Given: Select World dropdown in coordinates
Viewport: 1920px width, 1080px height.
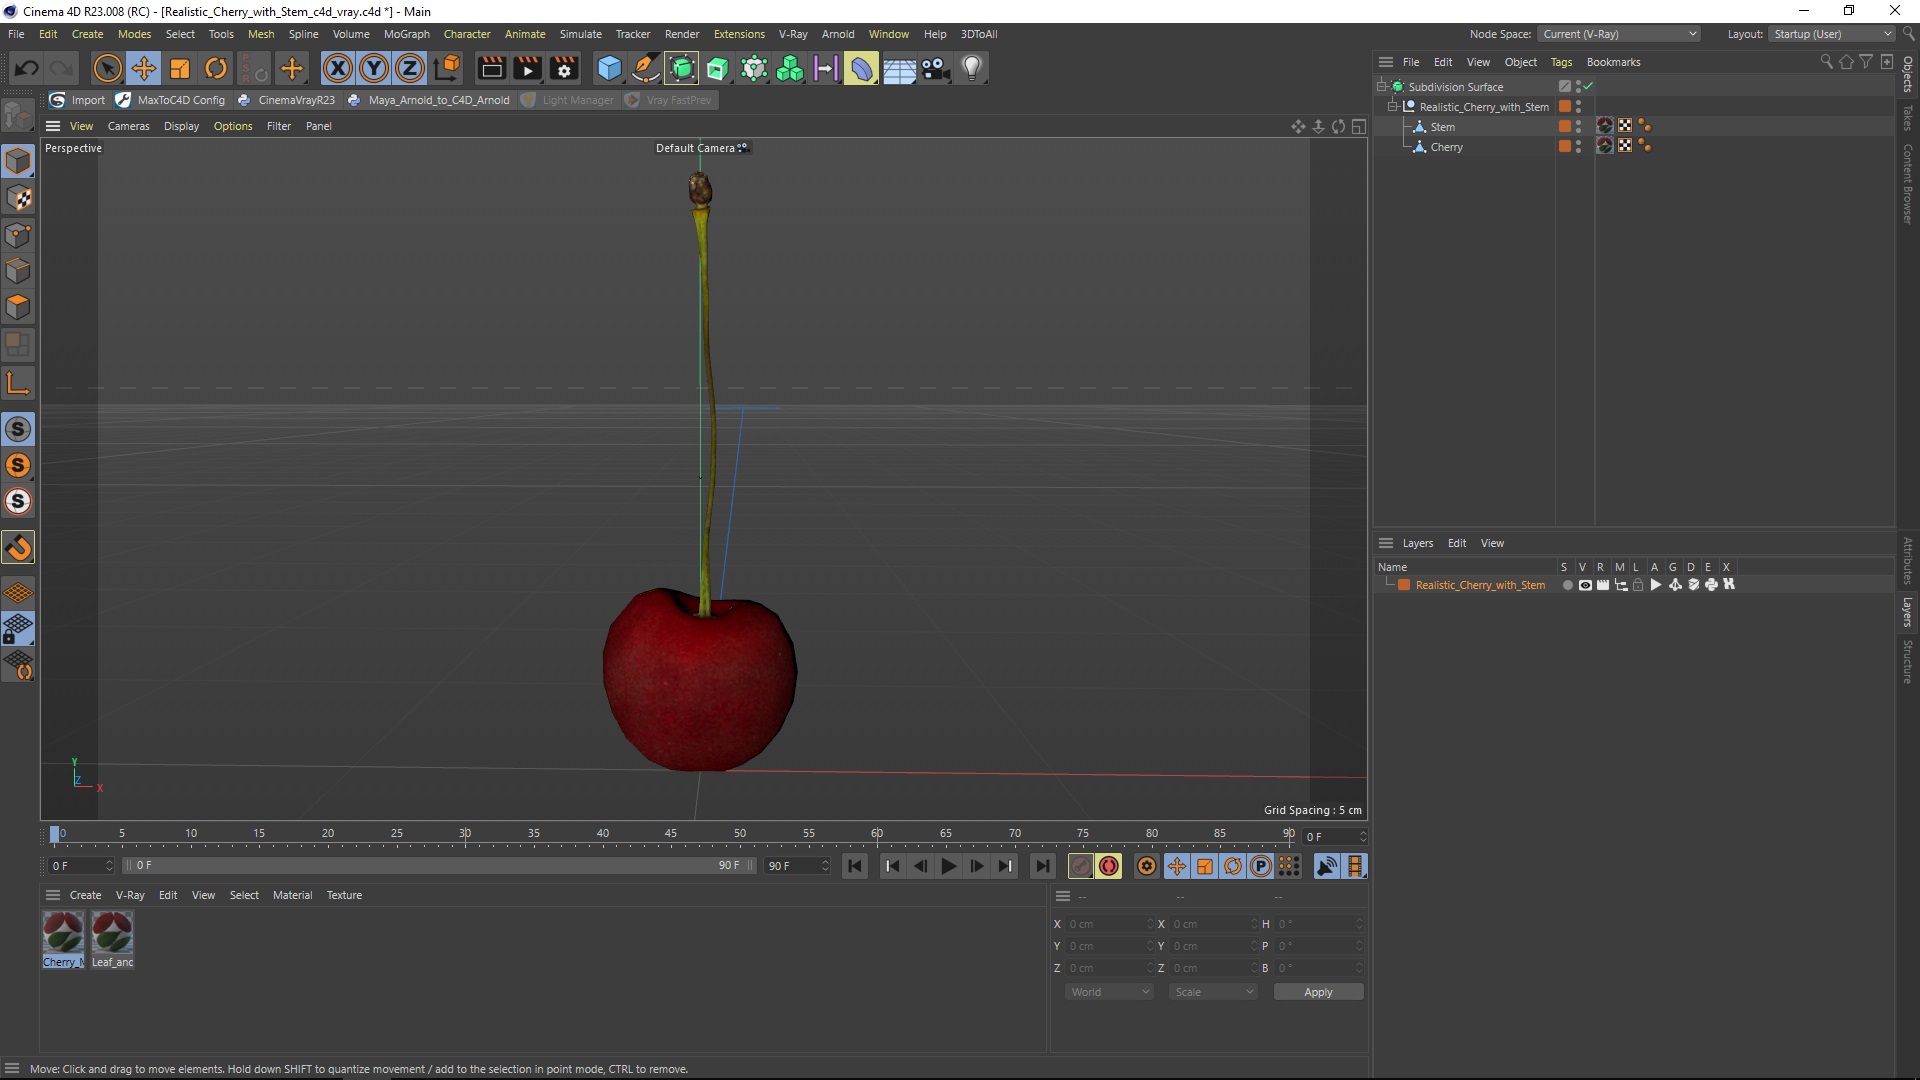Looking at the screenshot, I should click(1108, 992).
